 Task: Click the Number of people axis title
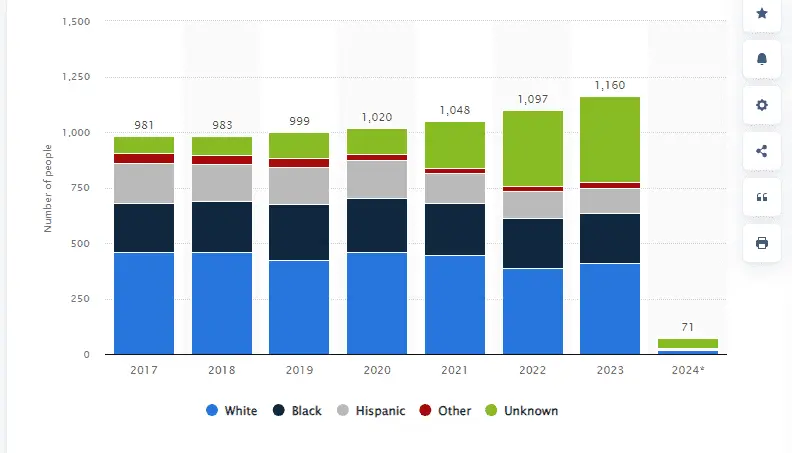[48, 188]
